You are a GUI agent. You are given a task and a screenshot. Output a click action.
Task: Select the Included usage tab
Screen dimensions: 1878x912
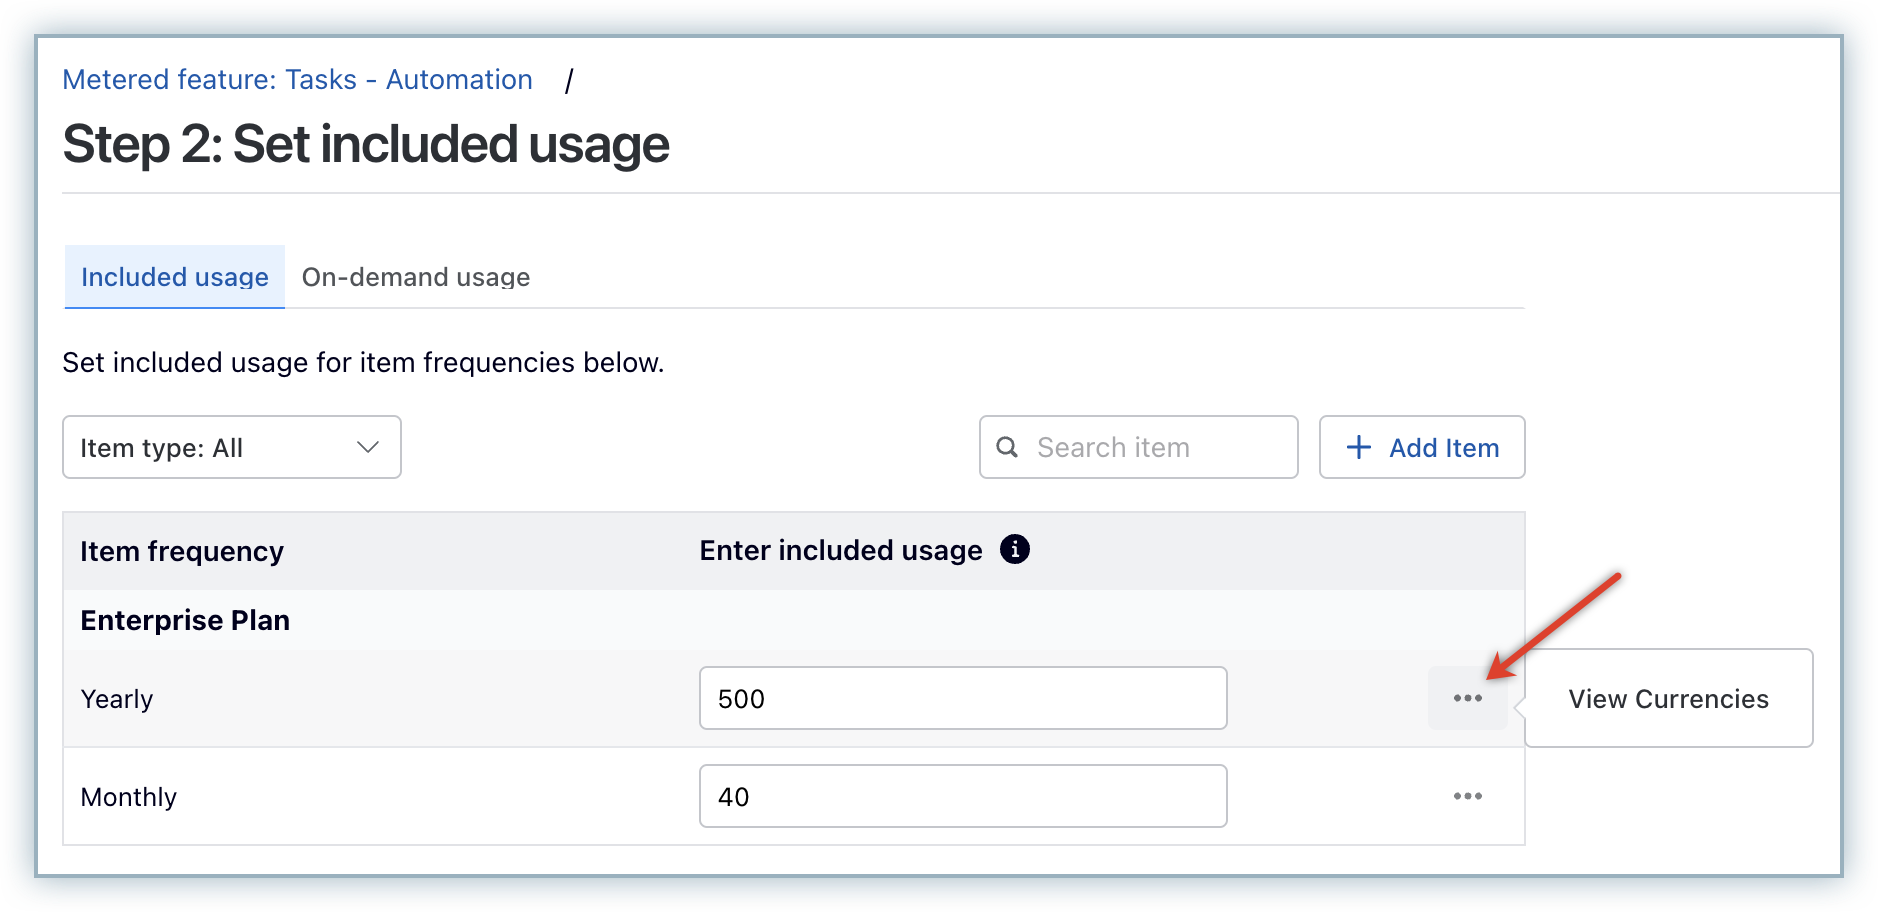(x=175, y=277)
